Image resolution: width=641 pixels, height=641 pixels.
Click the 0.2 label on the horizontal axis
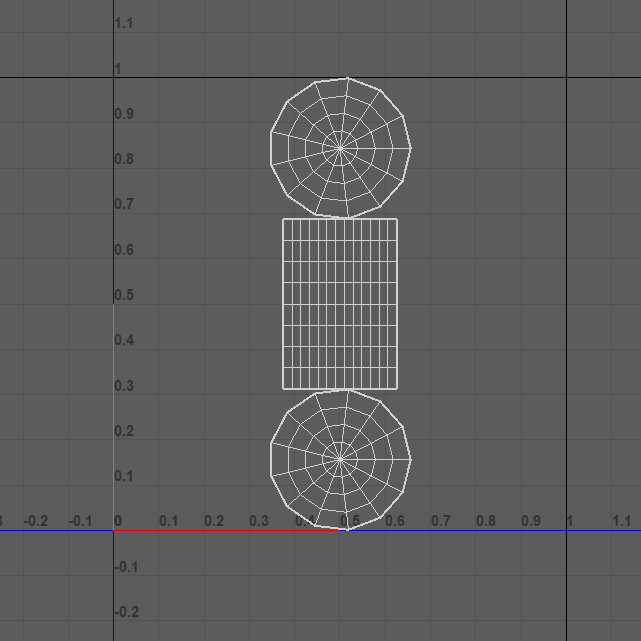tap(214, 521)
